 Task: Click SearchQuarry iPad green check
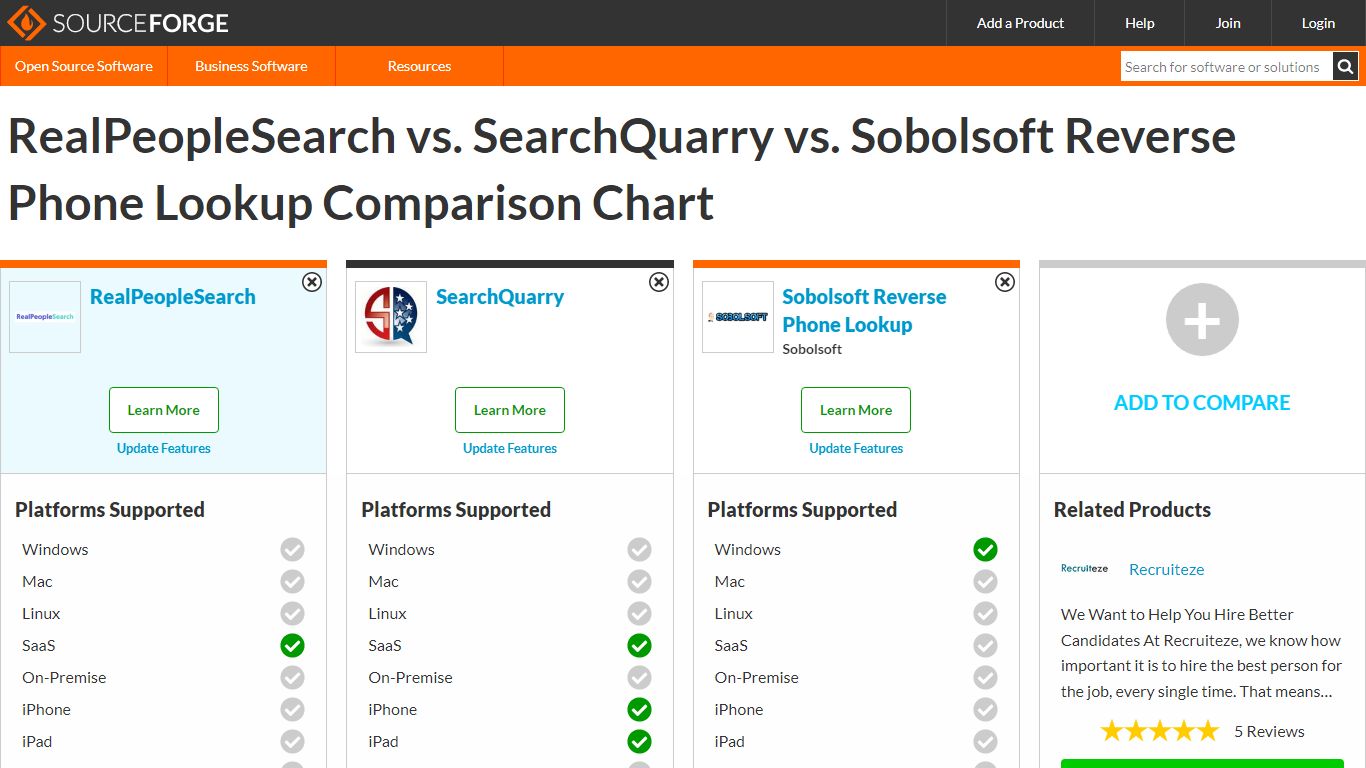[639, 741]
